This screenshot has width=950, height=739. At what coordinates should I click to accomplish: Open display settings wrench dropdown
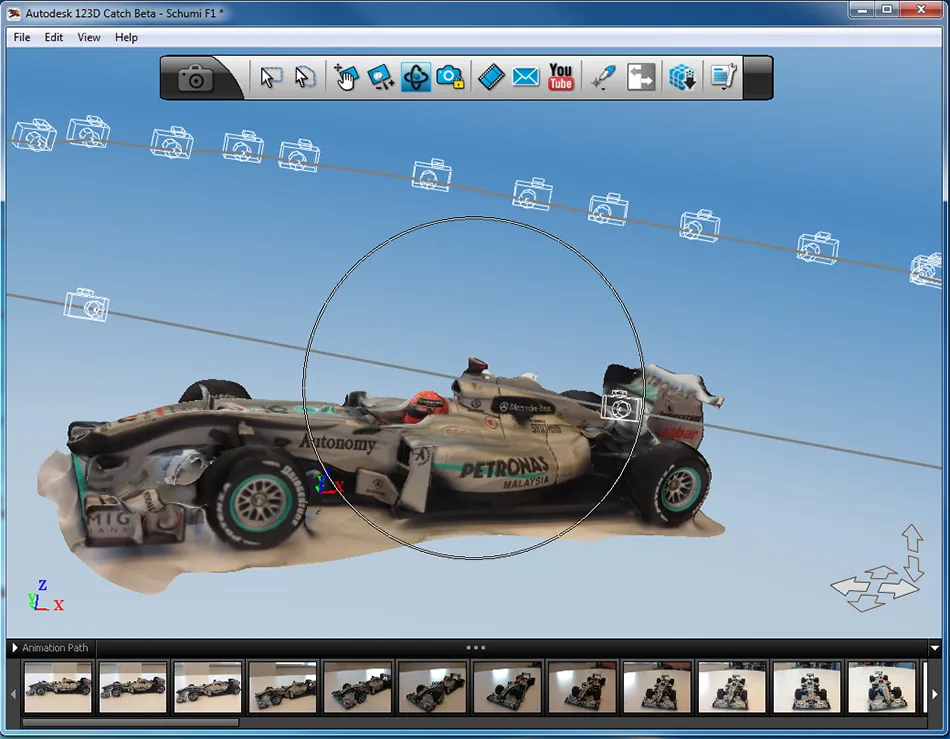[x=723, y=78]
